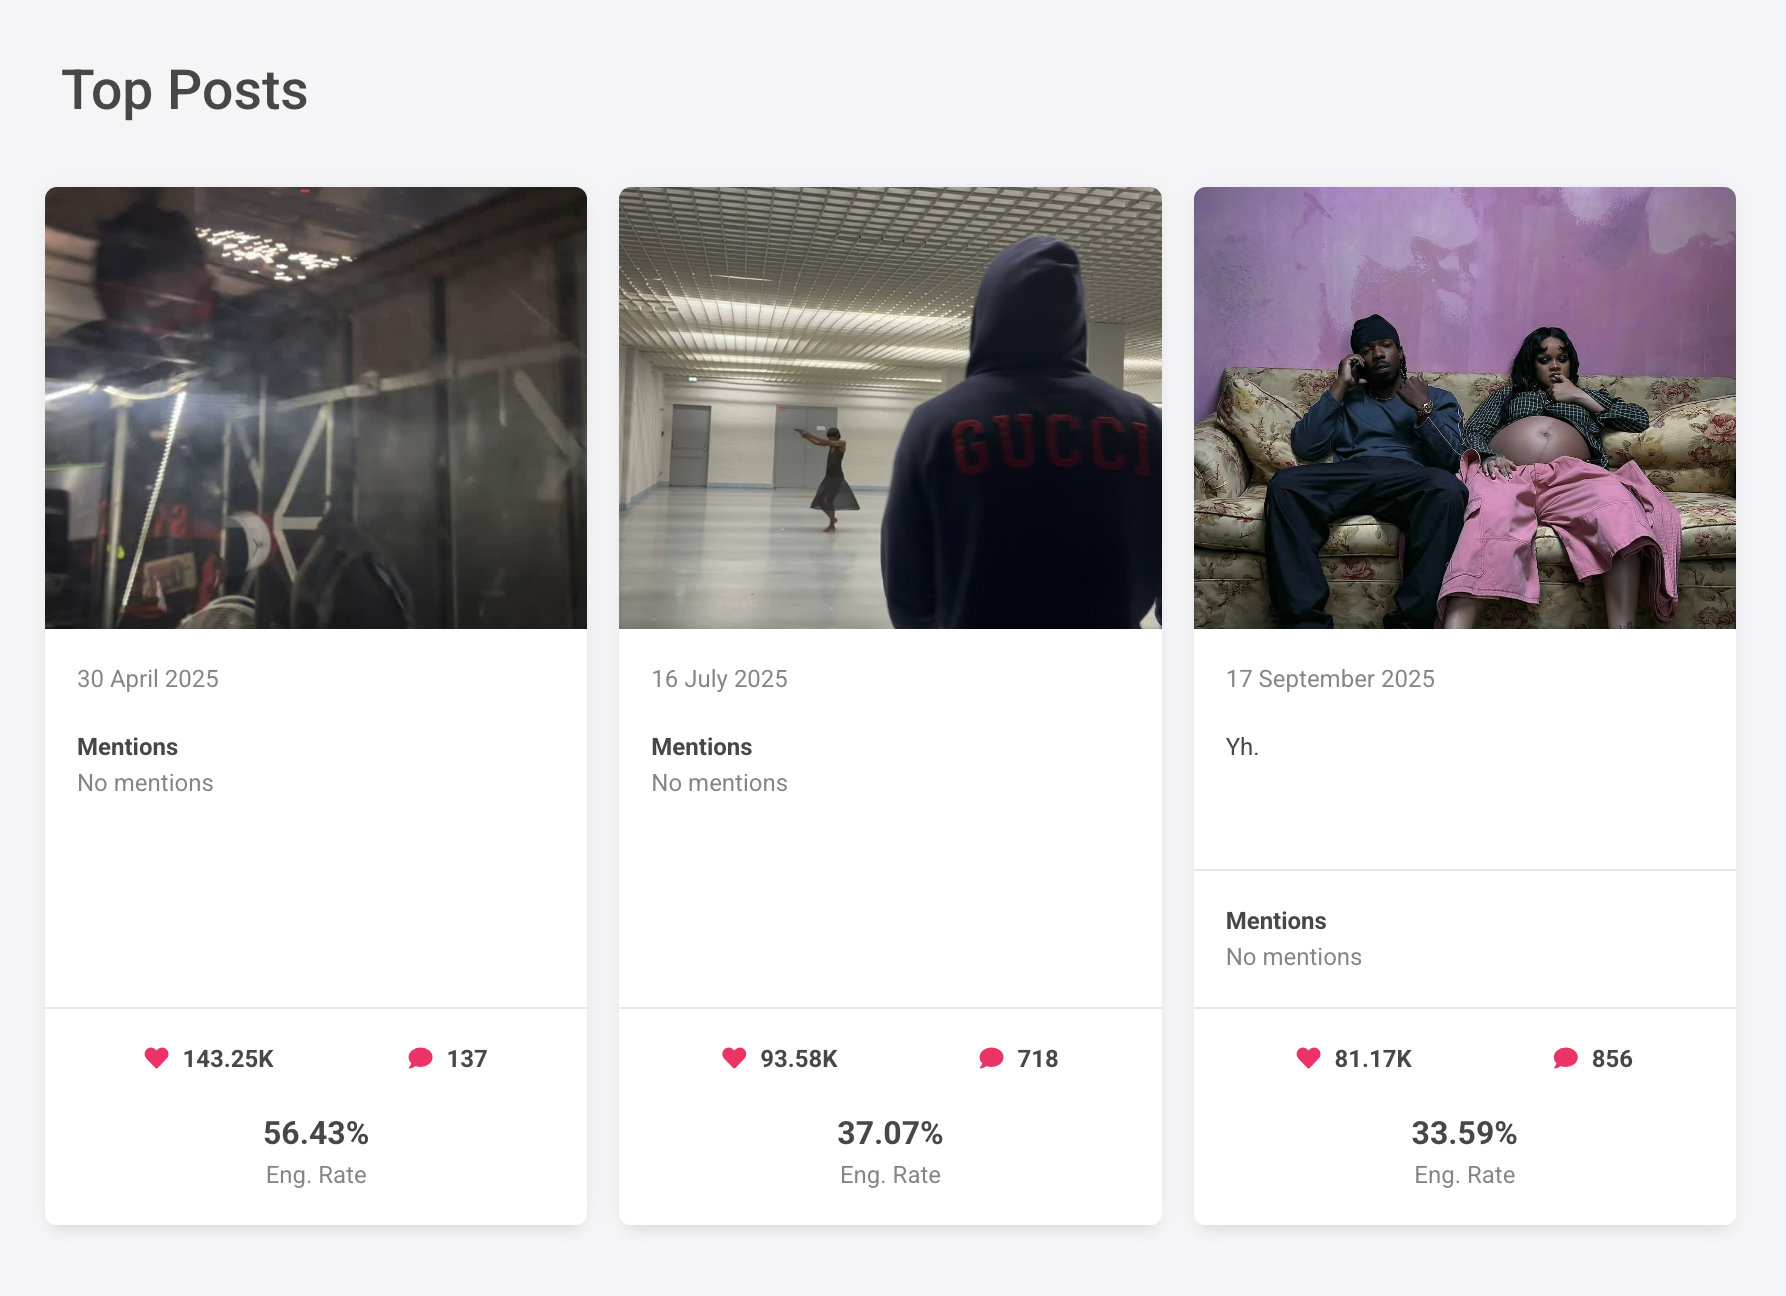The height and width of the screenshot is (1296, 1786).
Task: Click the comment bubble icon beside 718
Action: (x=991, y=1058)
